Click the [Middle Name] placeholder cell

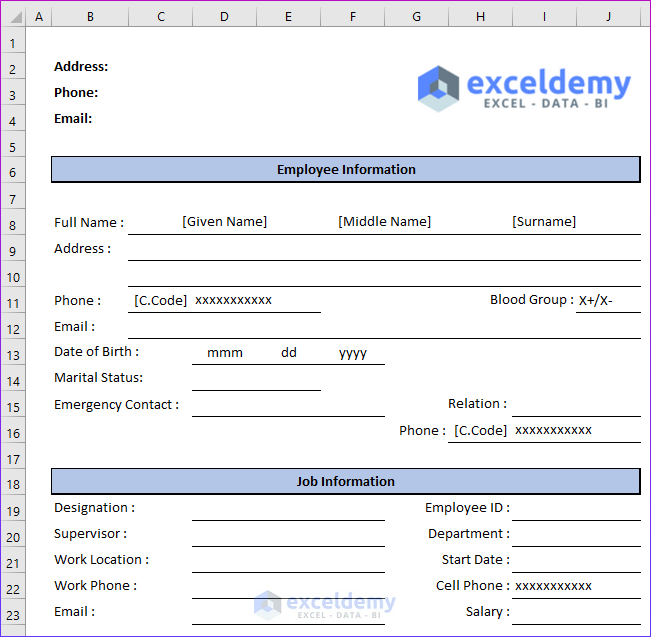(384, 222)
